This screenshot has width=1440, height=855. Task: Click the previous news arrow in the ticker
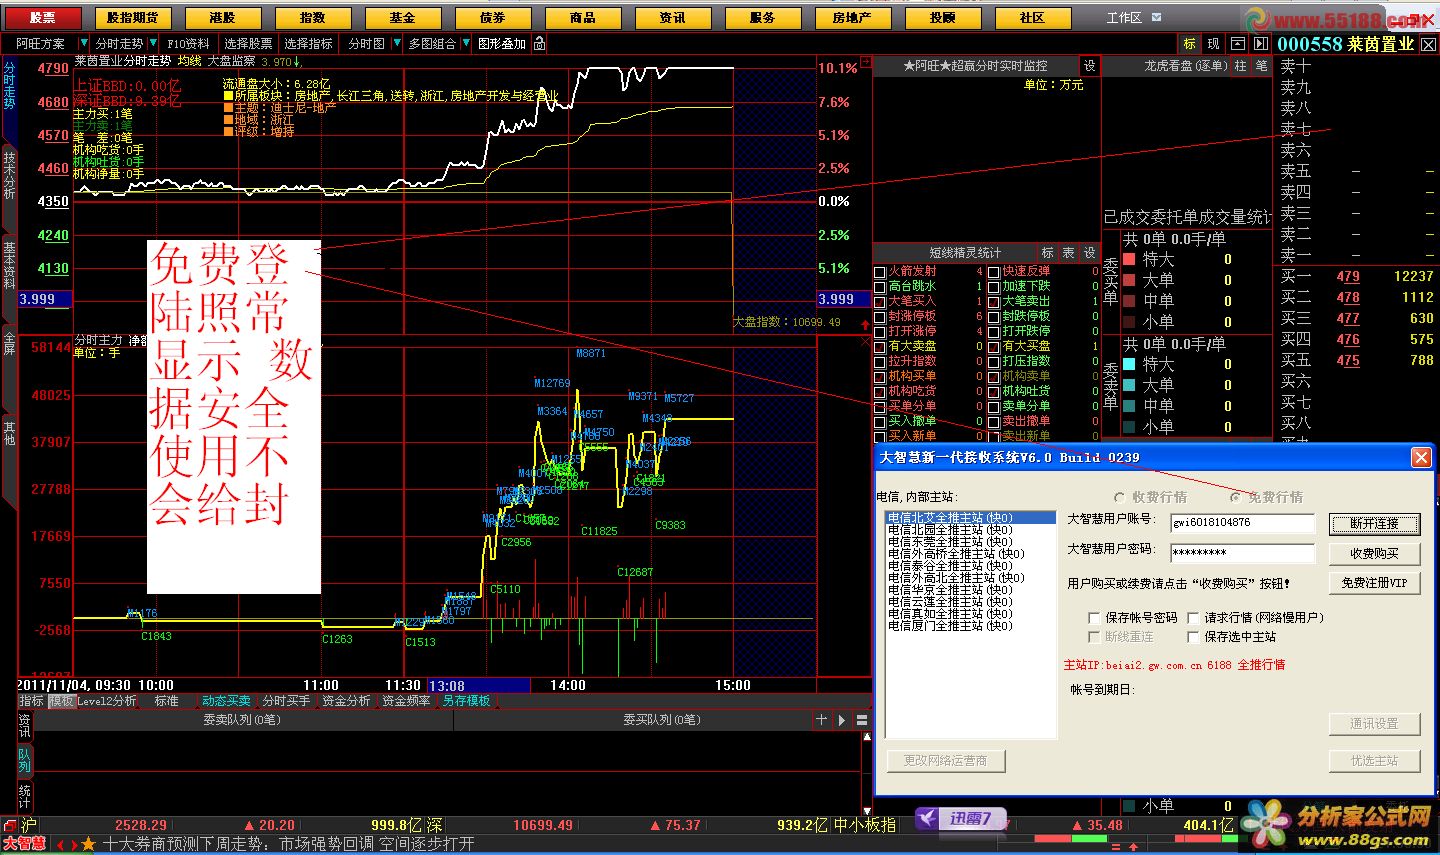pos(60,845)
